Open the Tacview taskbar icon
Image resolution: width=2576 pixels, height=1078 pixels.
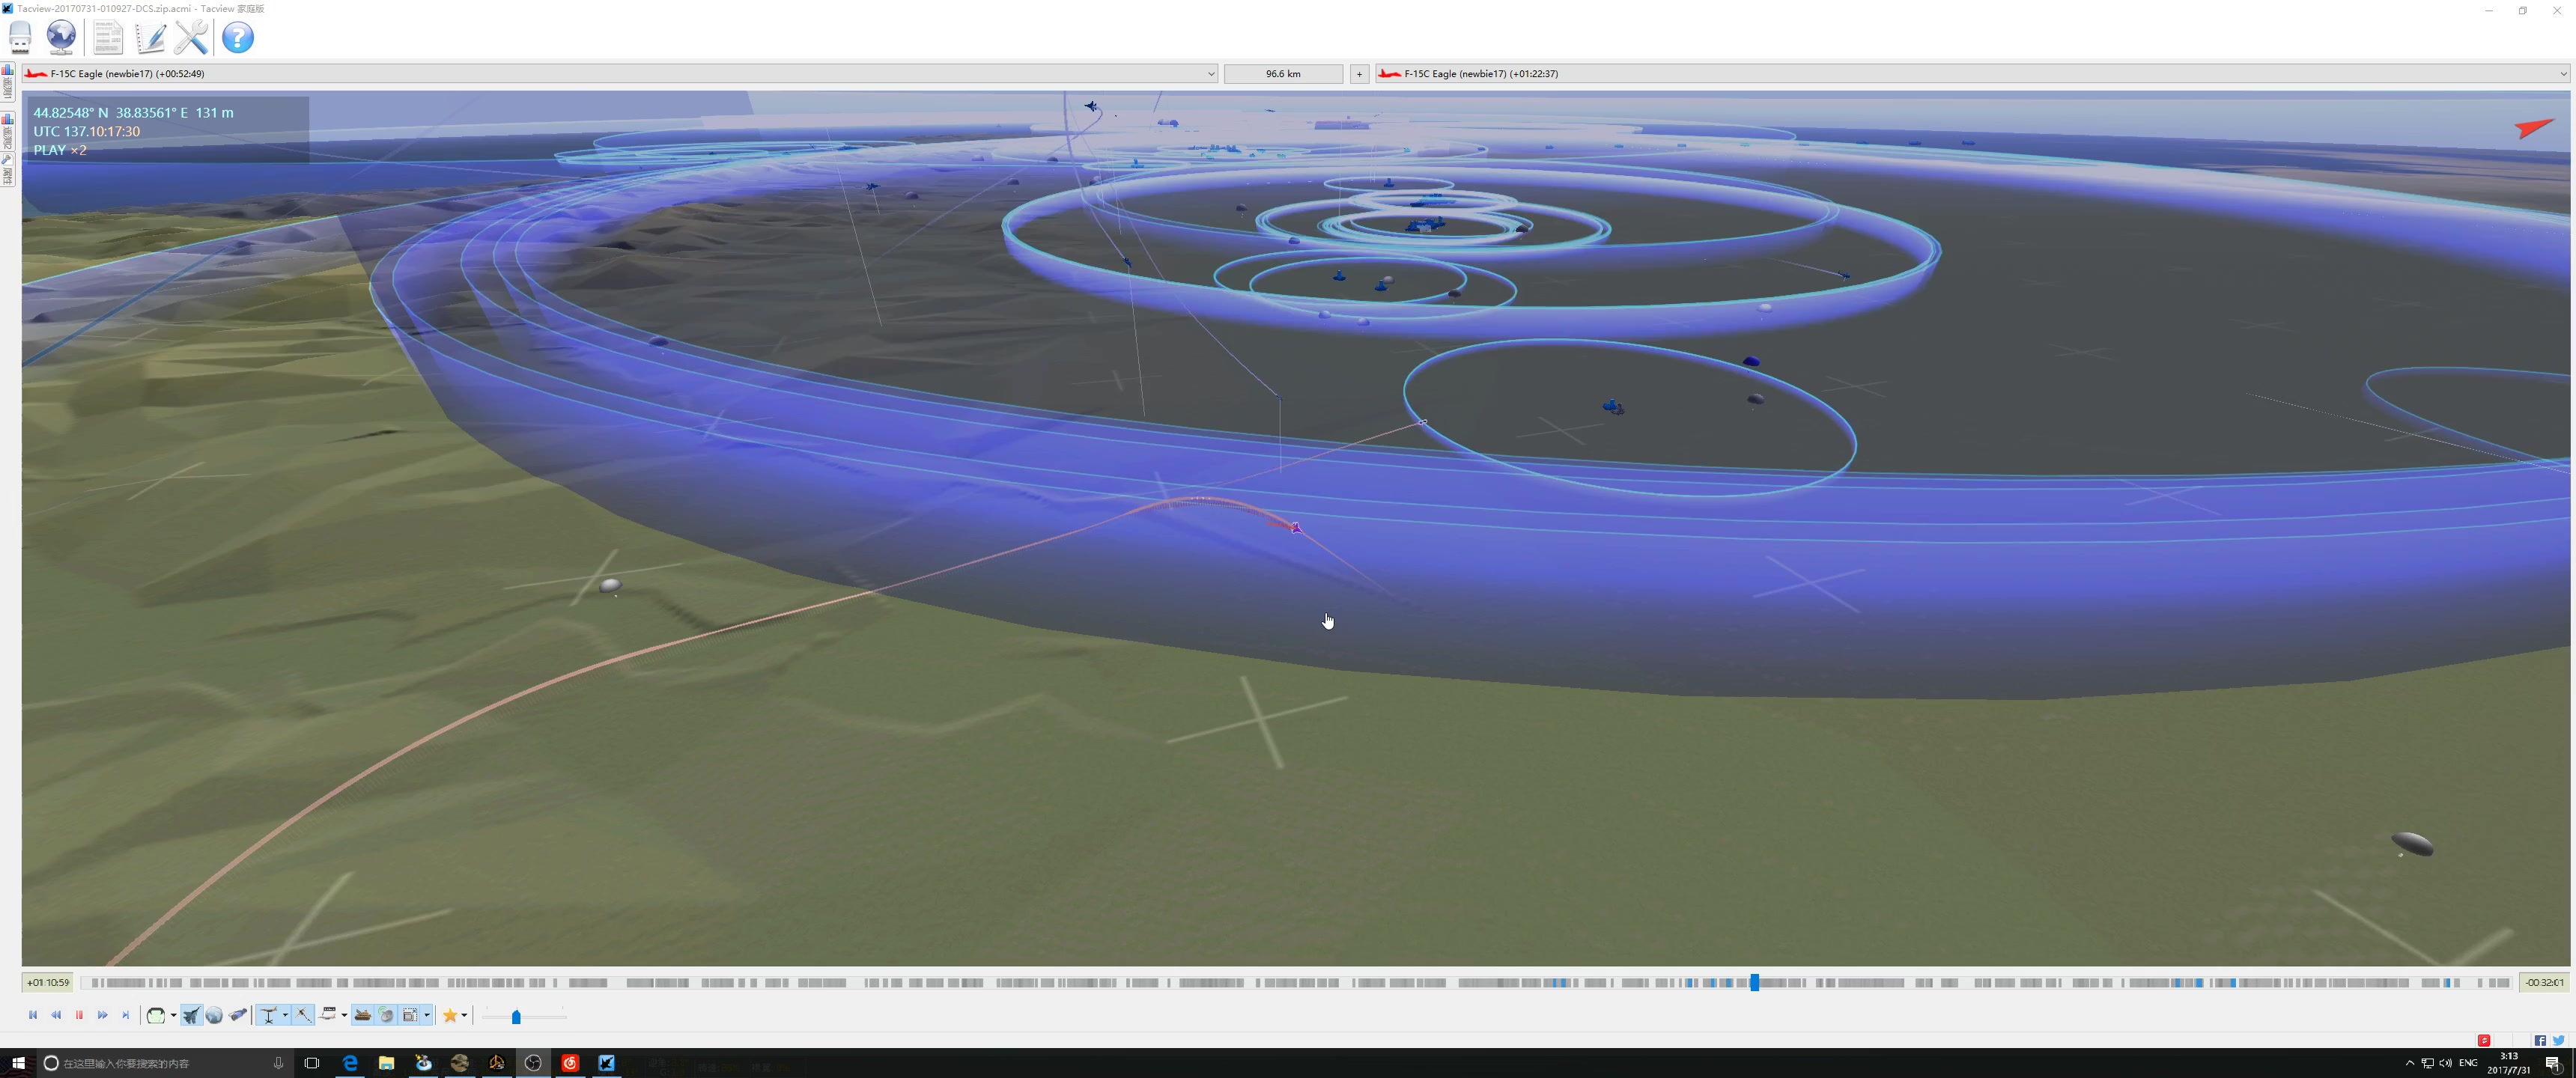tap(607, 1063)
